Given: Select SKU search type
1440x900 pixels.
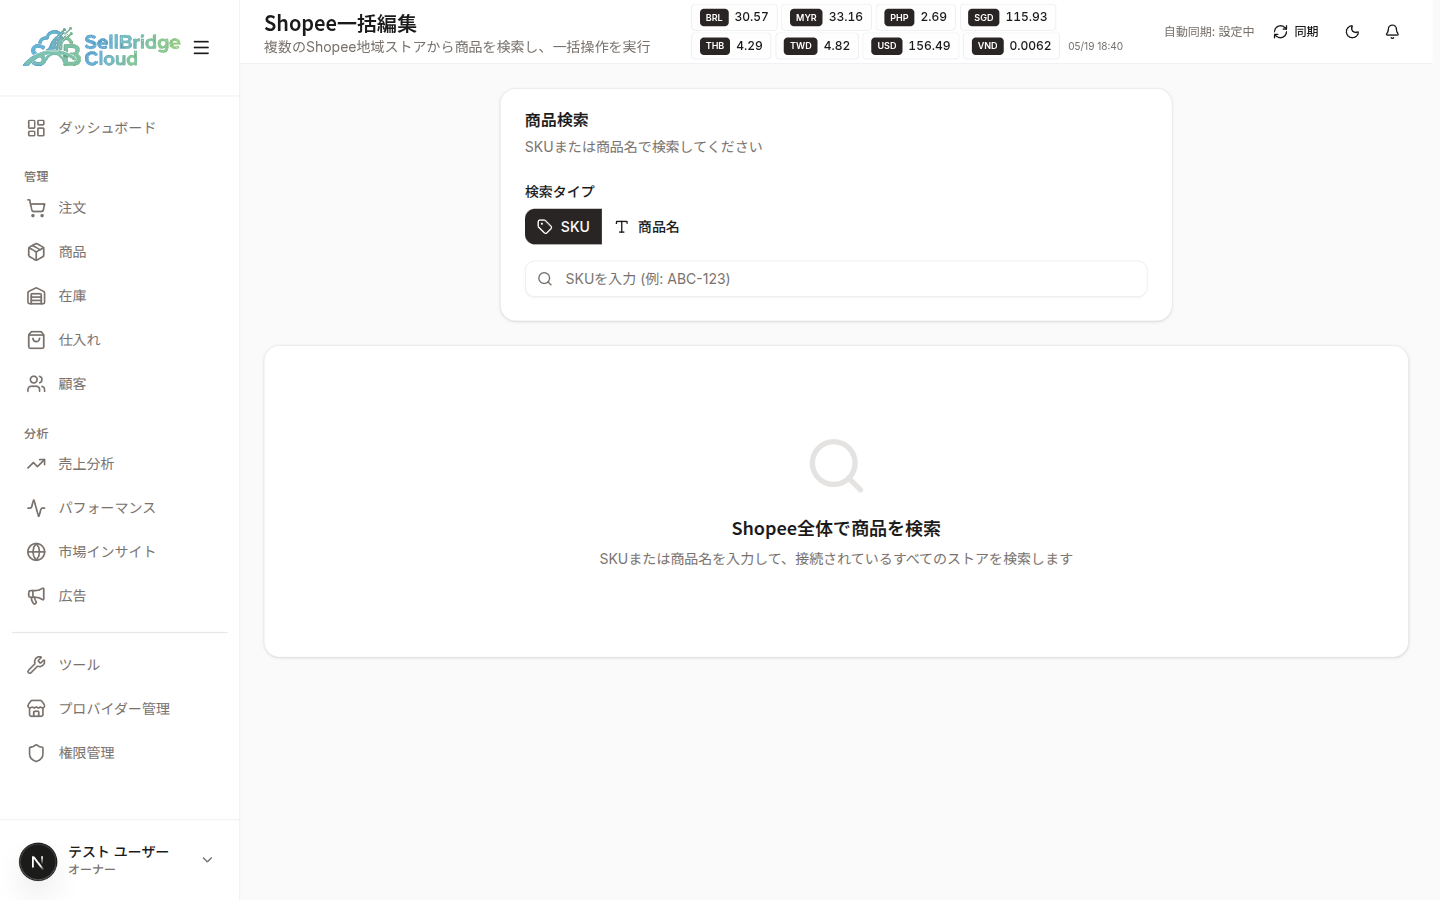Looking at the screenshot, I should (563, 227).
